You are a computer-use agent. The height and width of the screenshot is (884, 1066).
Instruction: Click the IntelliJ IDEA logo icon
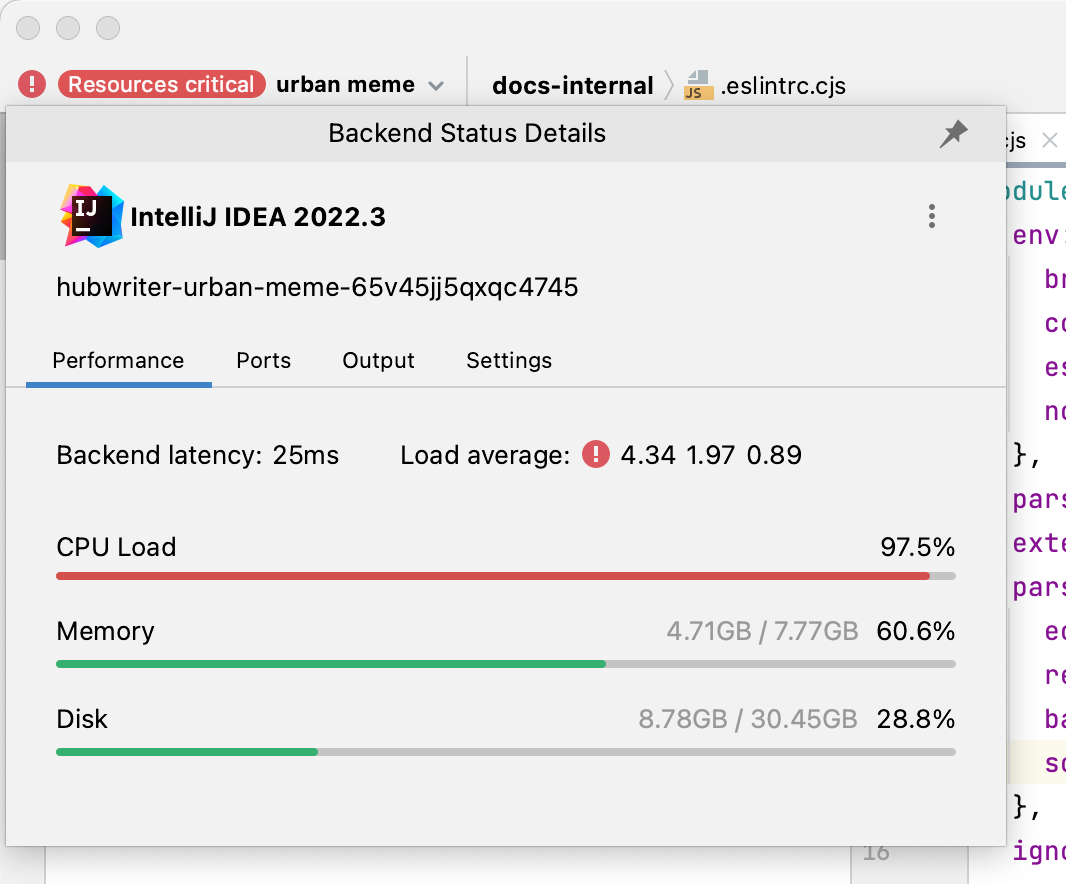click(x=91, y=215)
